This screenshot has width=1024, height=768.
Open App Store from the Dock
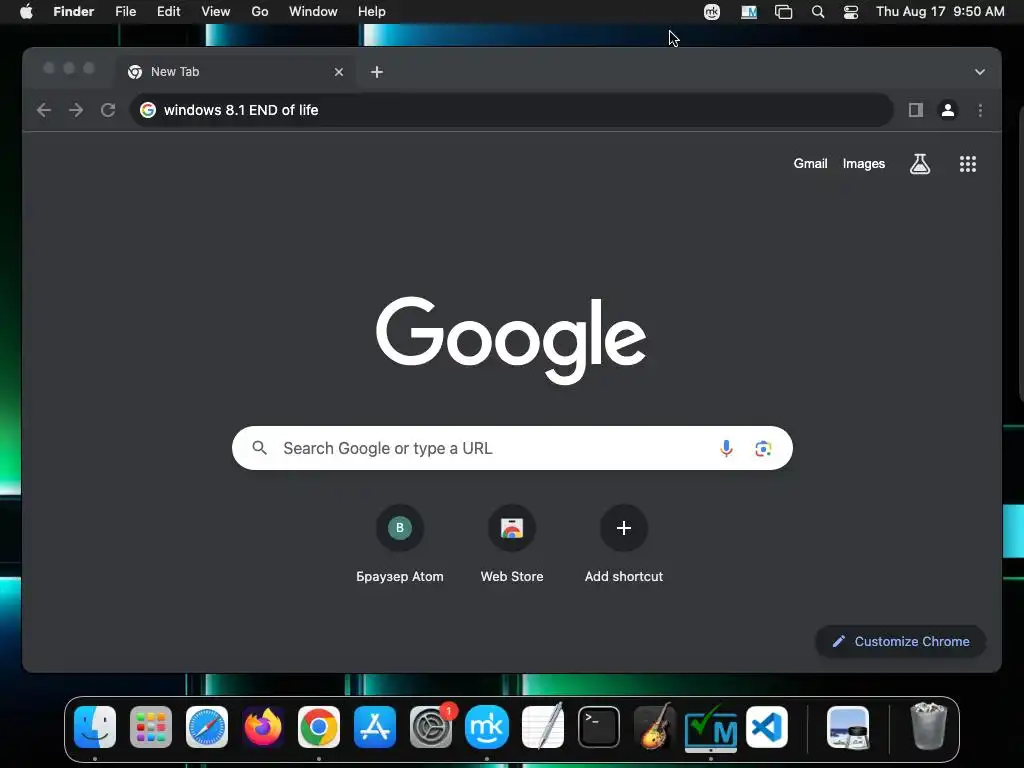(x=375, y=727)
